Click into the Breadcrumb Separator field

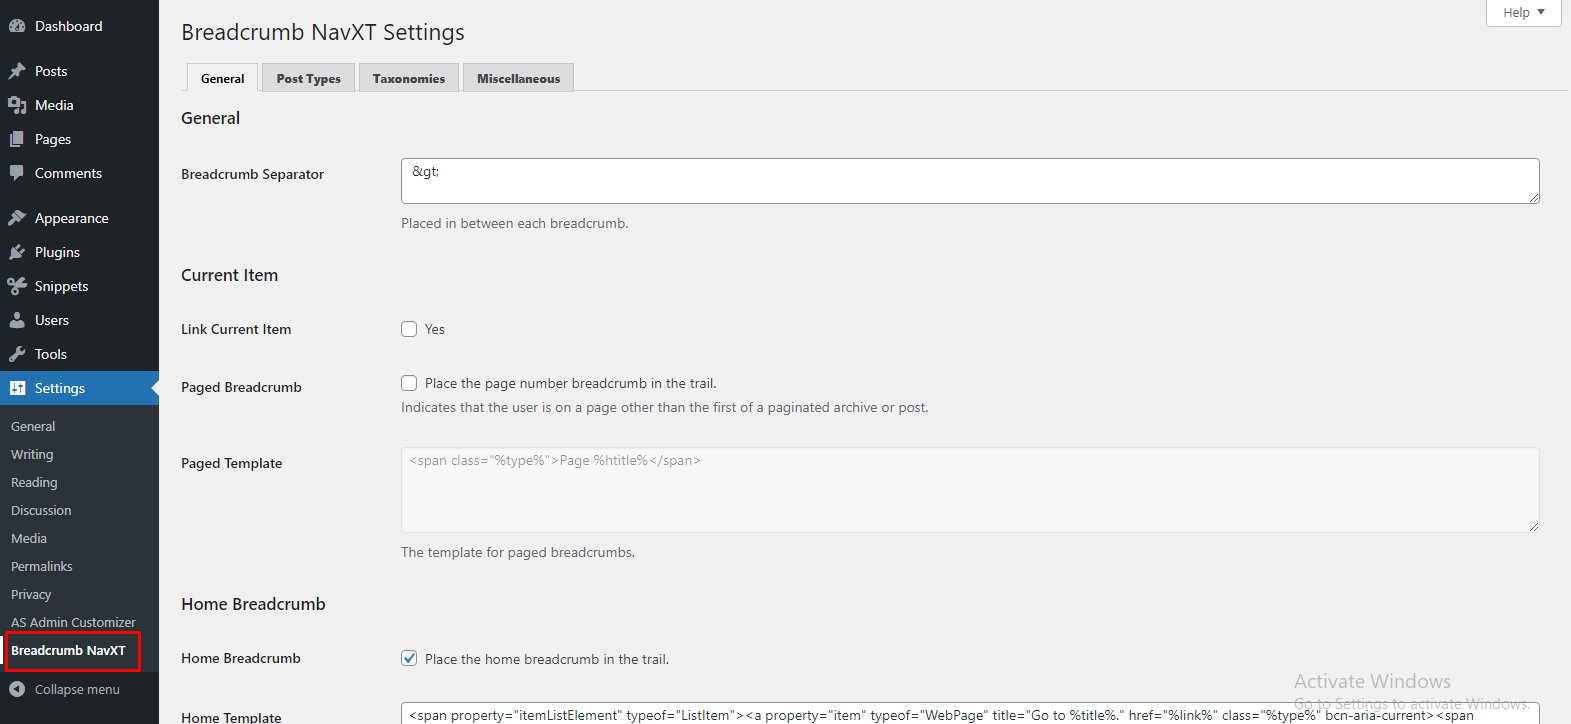tap(970, 181)
